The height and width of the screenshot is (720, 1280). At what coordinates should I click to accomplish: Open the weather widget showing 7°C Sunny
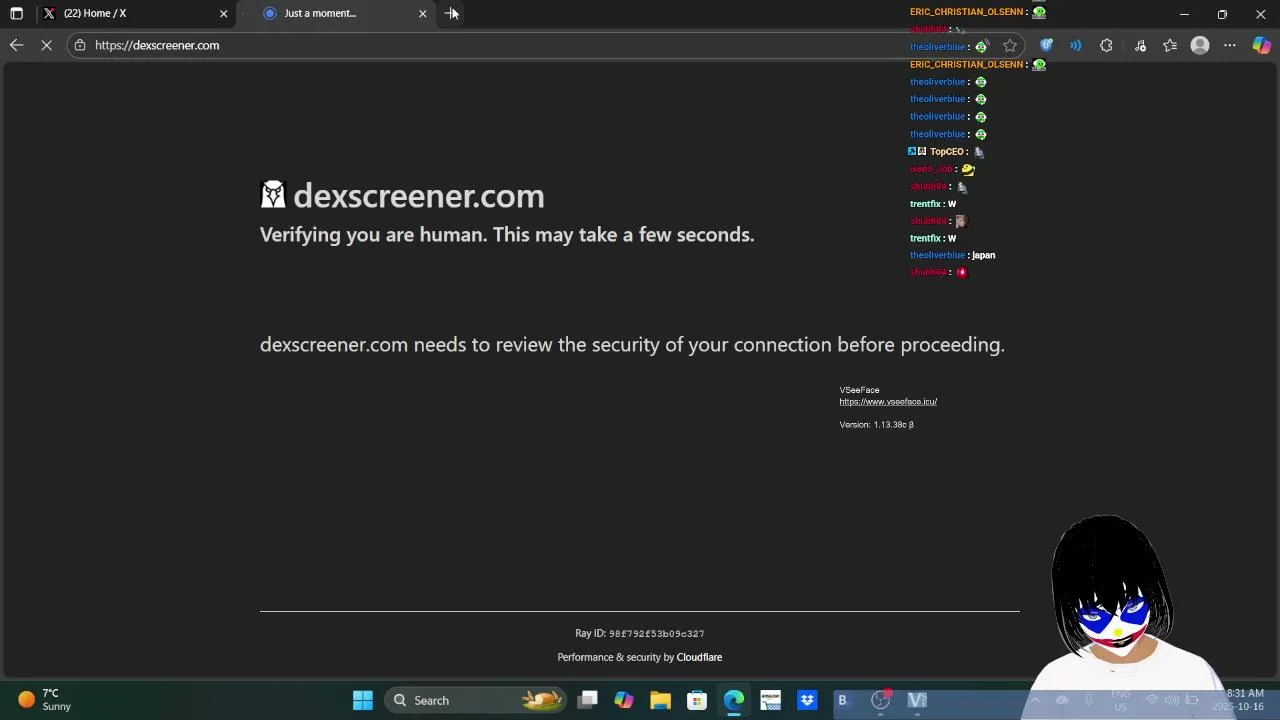(x=45, y=700)
